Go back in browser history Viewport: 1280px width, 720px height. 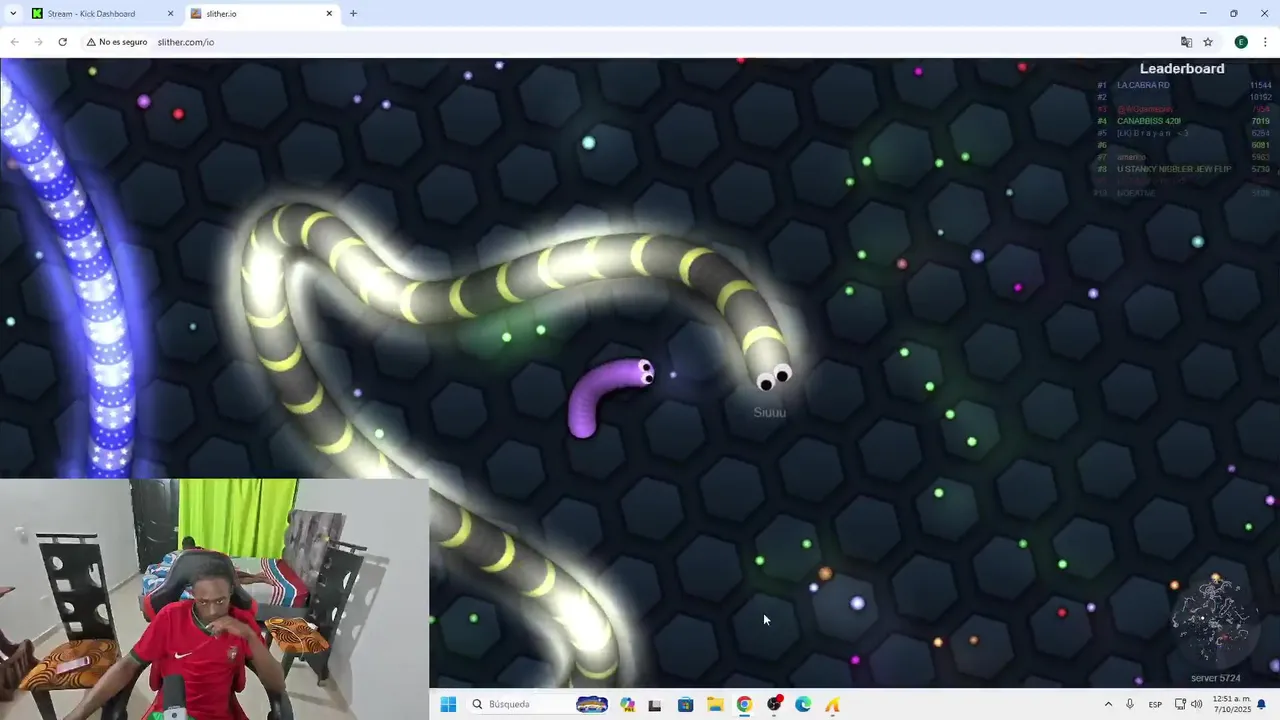[x=14, y=42]
